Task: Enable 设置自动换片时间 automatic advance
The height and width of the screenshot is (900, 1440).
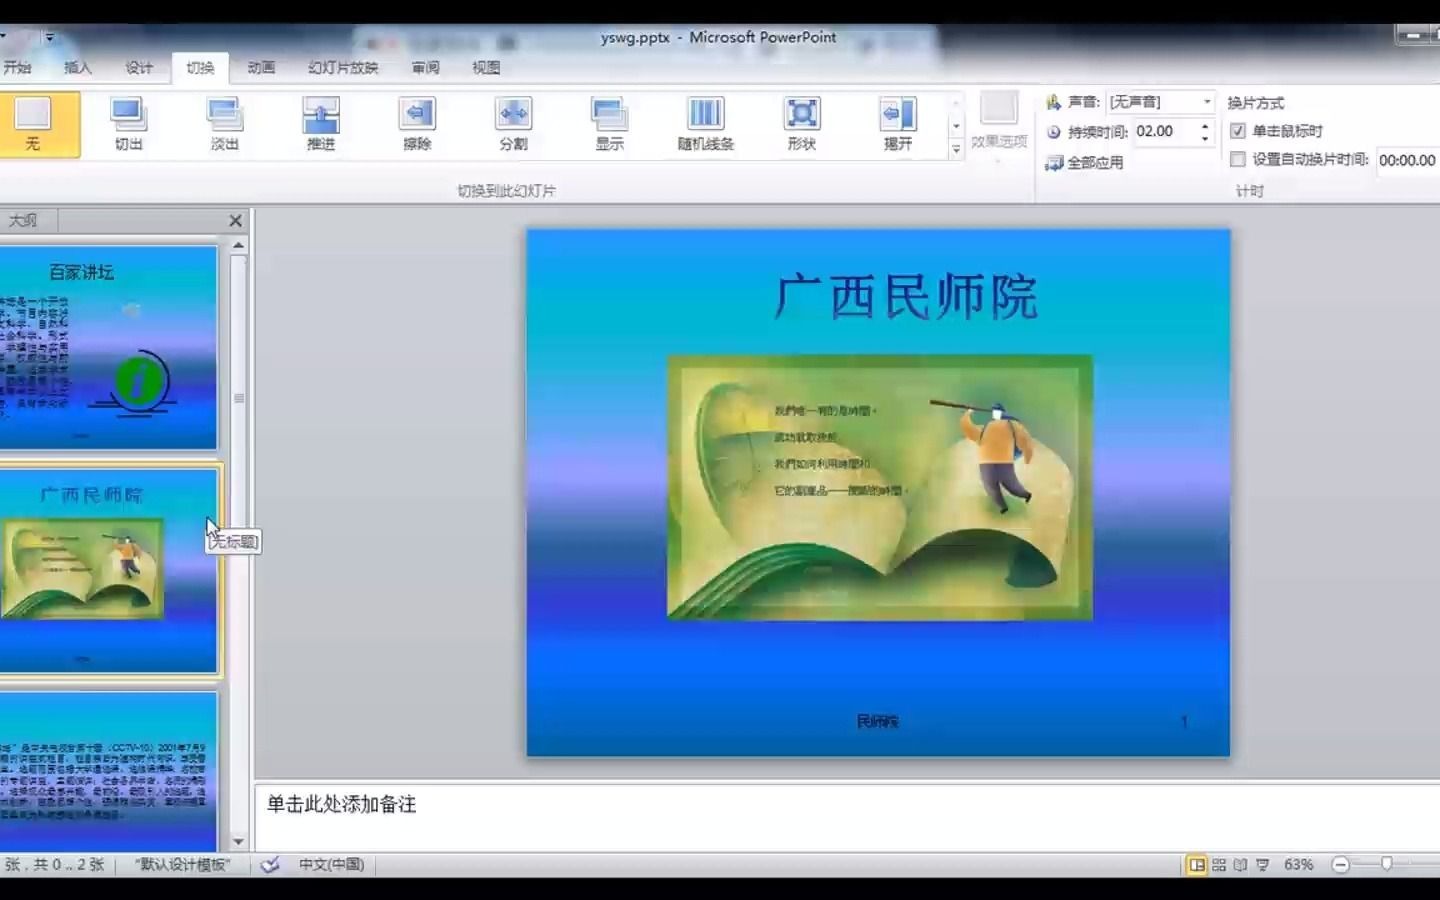Action: tap(1237, 160)
